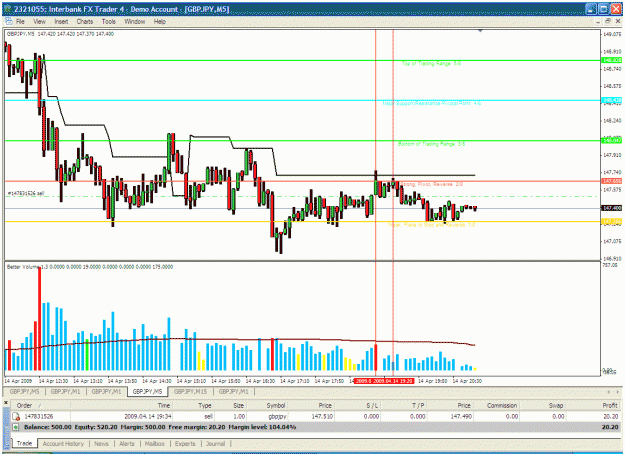Click the order time 2009.04.14 19:34

click(147, 417)
